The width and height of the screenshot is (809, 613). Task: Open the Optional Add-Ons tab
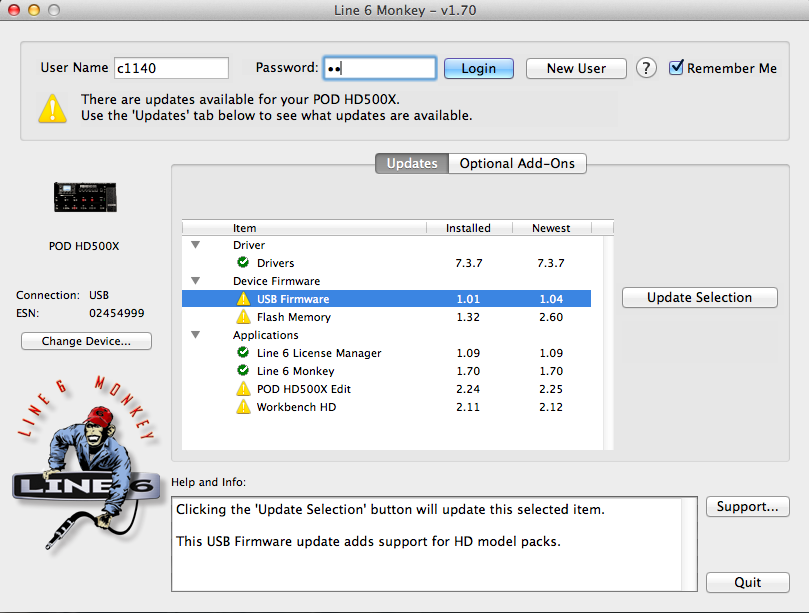click(x=517, y=164)
